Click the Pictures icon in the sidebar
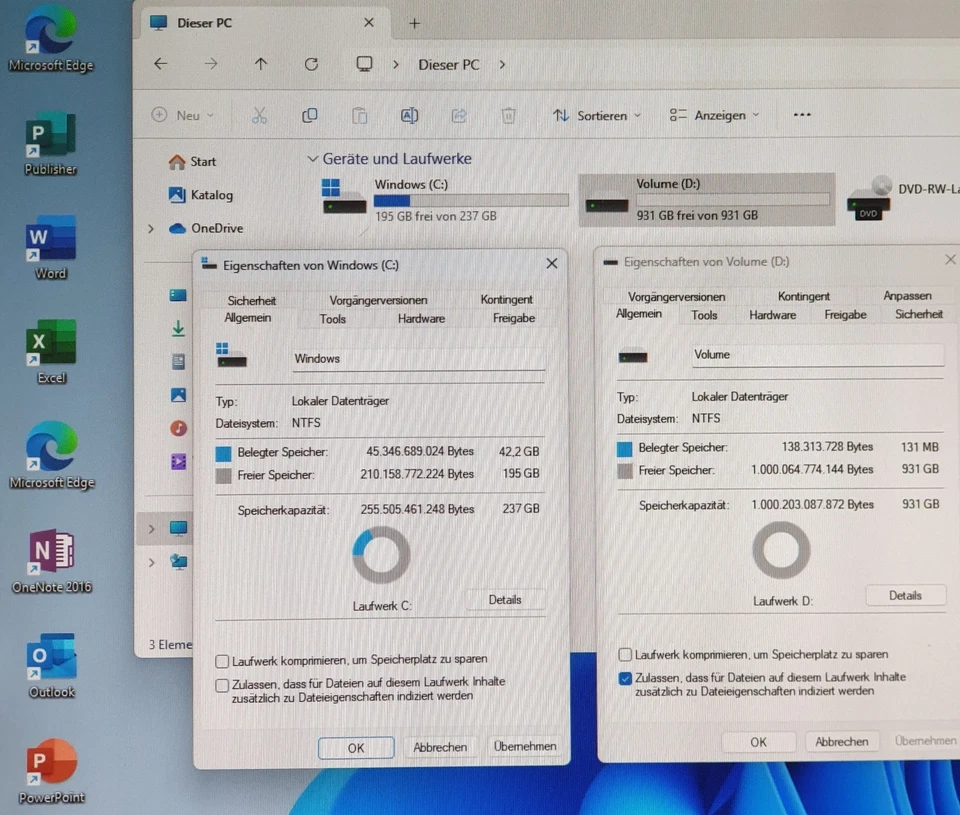The width and height of the screenshot is (960, 815). tap(179, 394)
